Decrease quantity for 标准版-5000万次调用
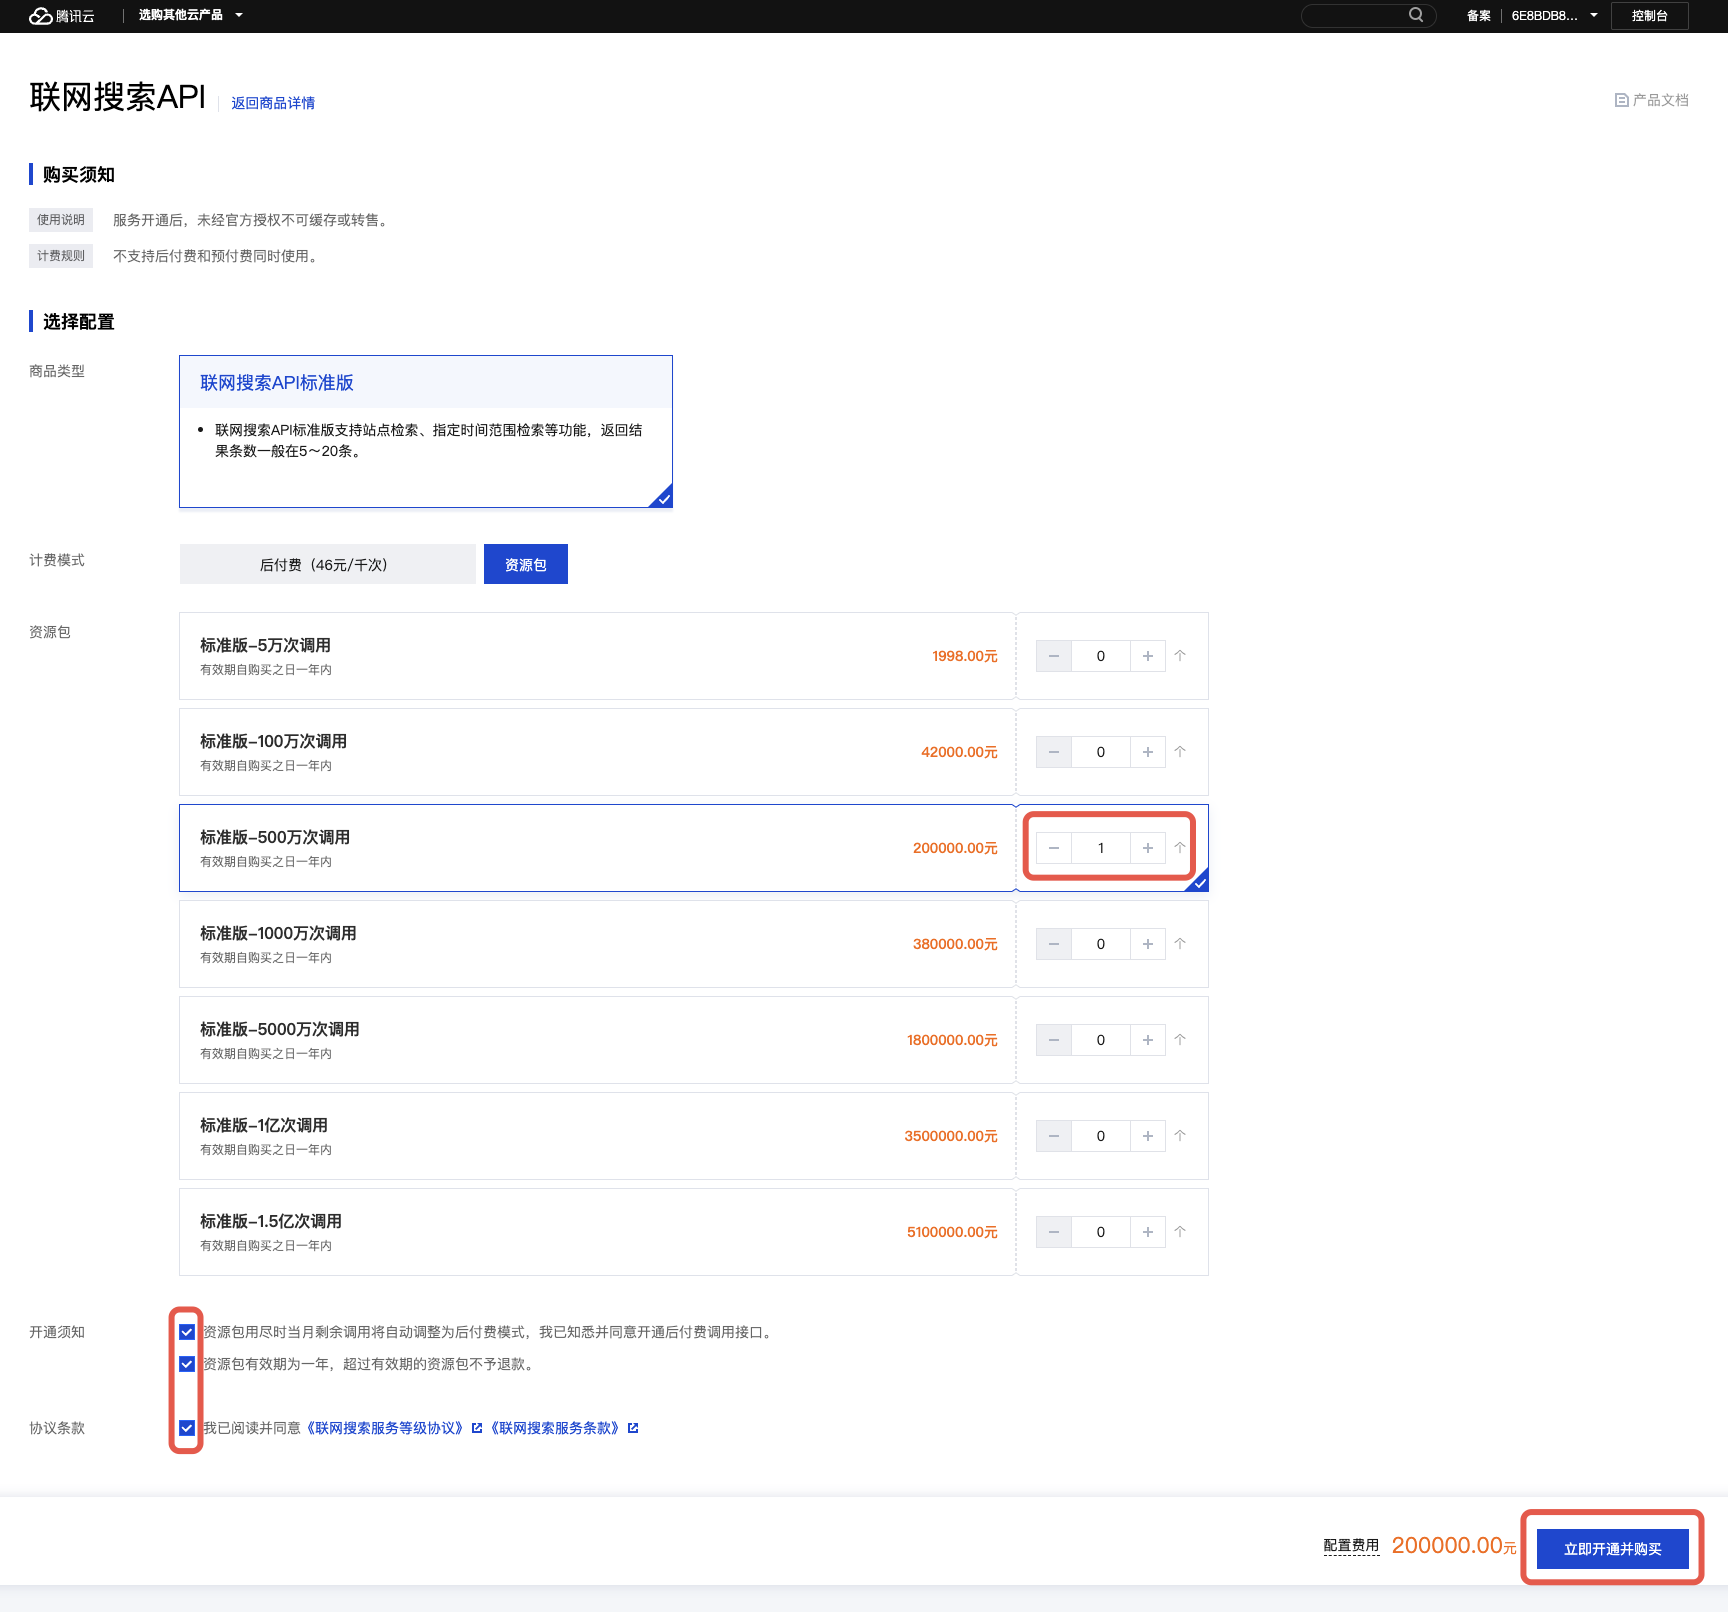Viewport: 1728px width, 1612px height. pyautogui.click(x=1054, y=1040)
